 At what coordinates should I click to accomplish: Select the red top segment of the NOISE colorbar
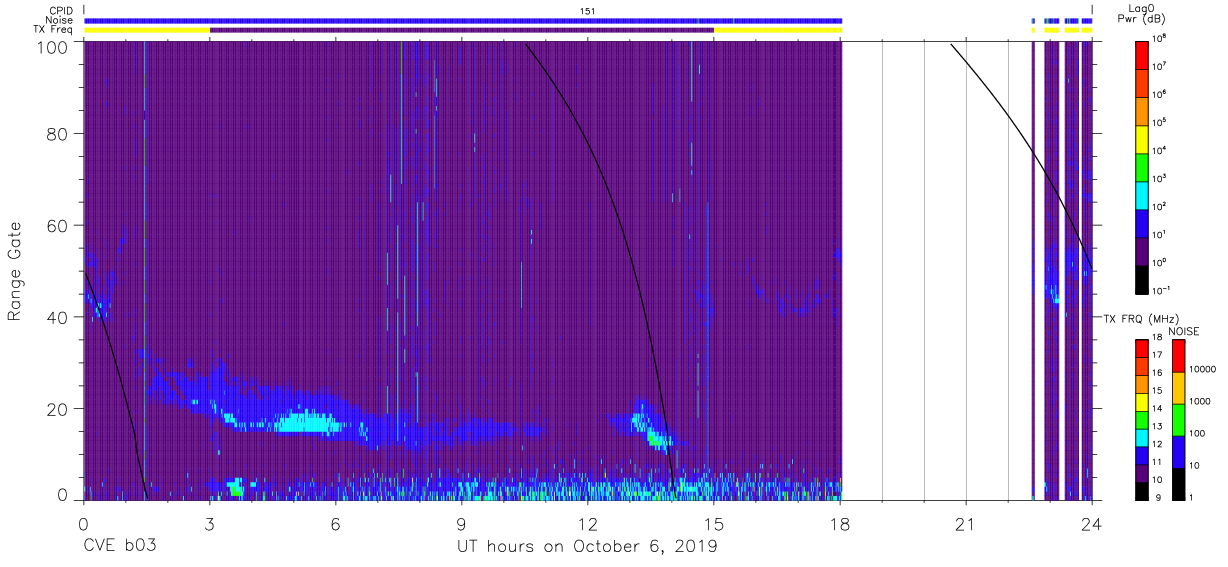click(1178, 355)
